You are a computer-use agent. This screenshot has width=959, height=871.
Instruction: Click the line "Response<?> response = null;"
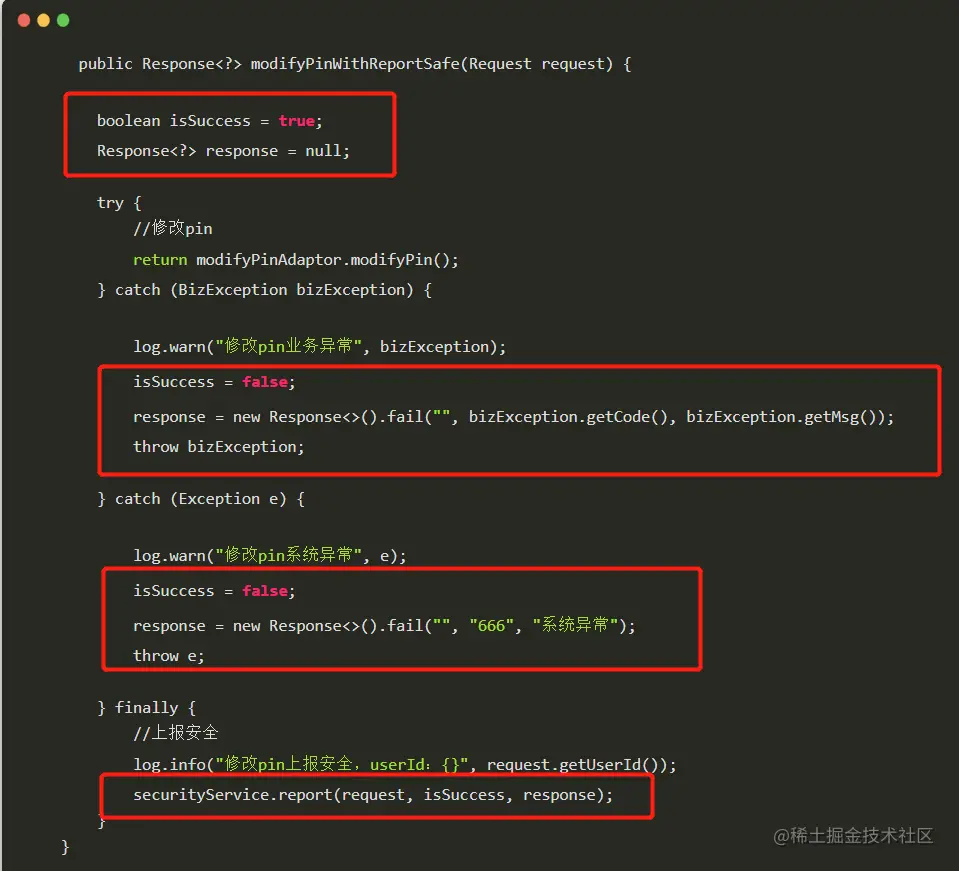point(223,150)
